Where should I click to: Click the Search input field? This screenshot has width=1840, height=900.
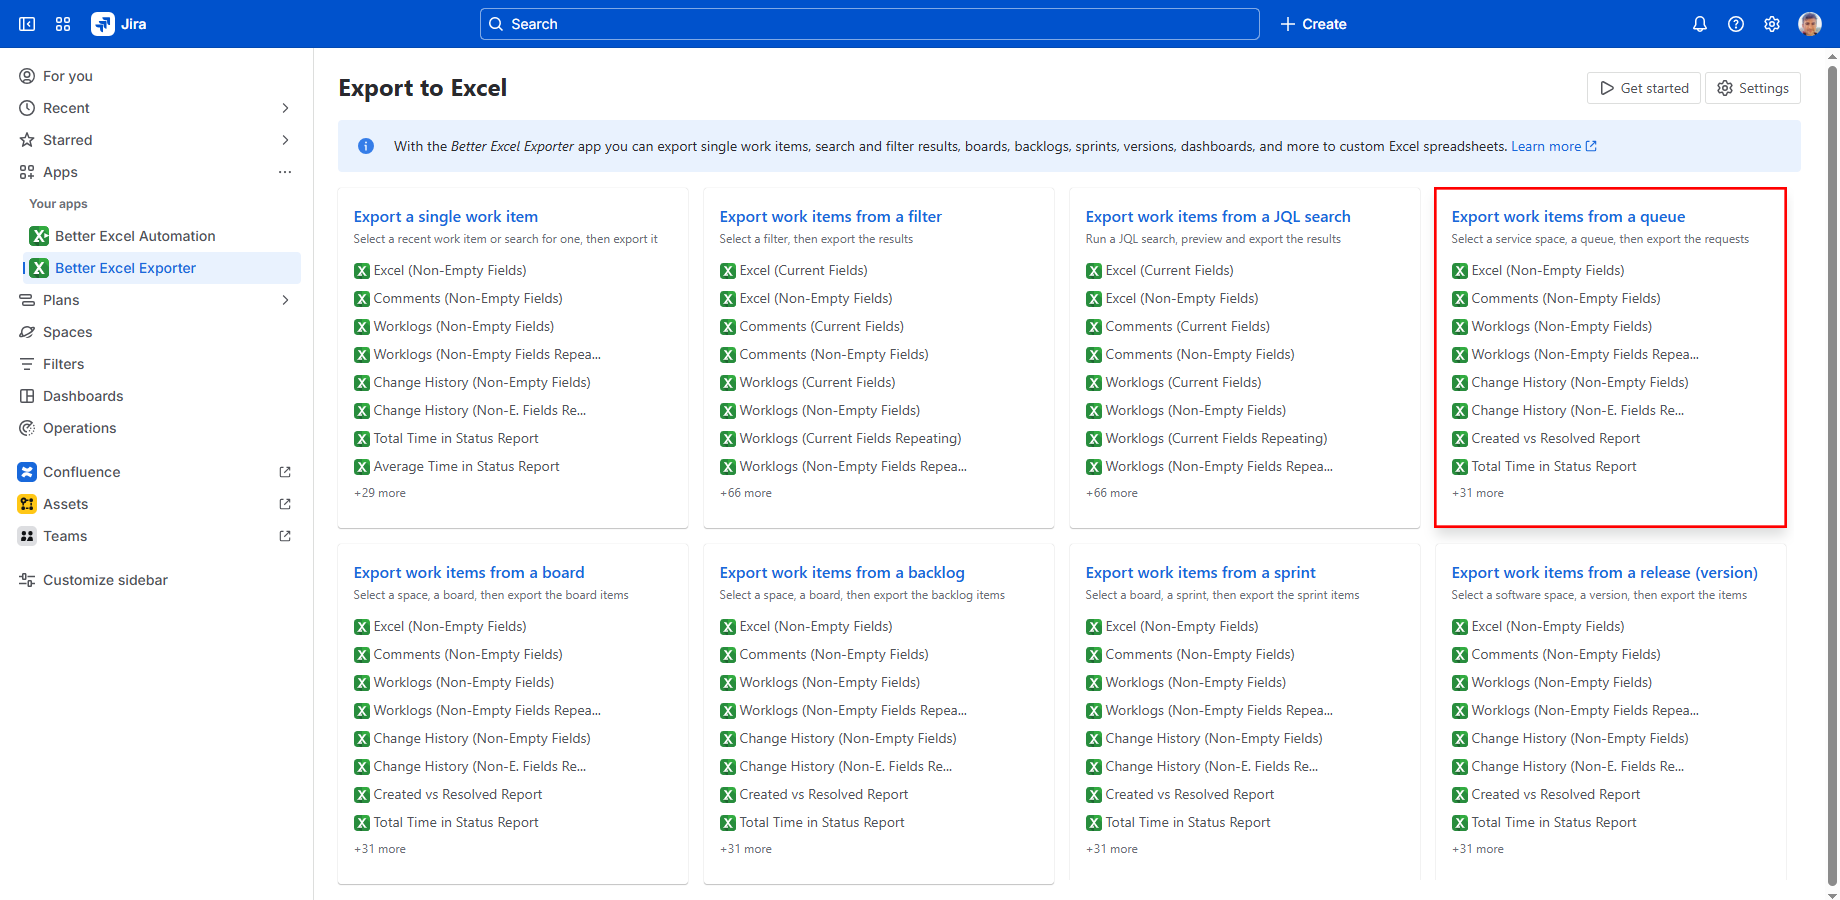[869, 24]
